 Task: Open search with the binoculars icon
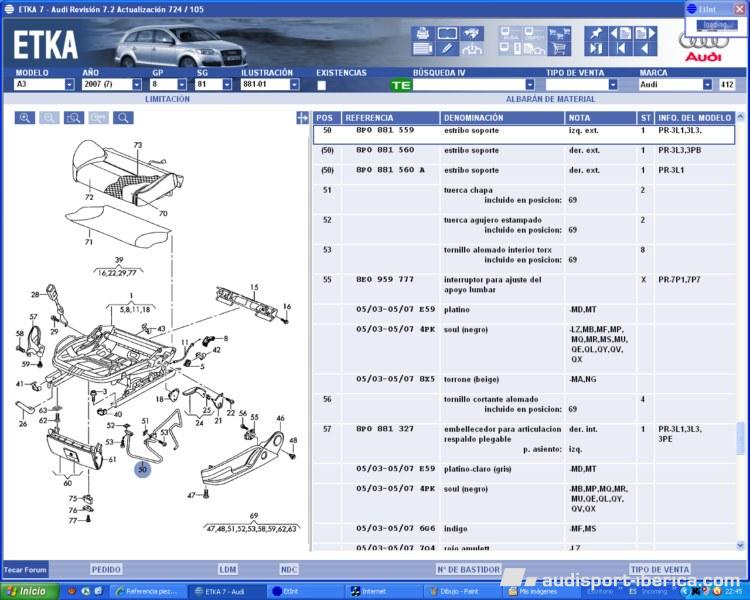tap(472, 33)
